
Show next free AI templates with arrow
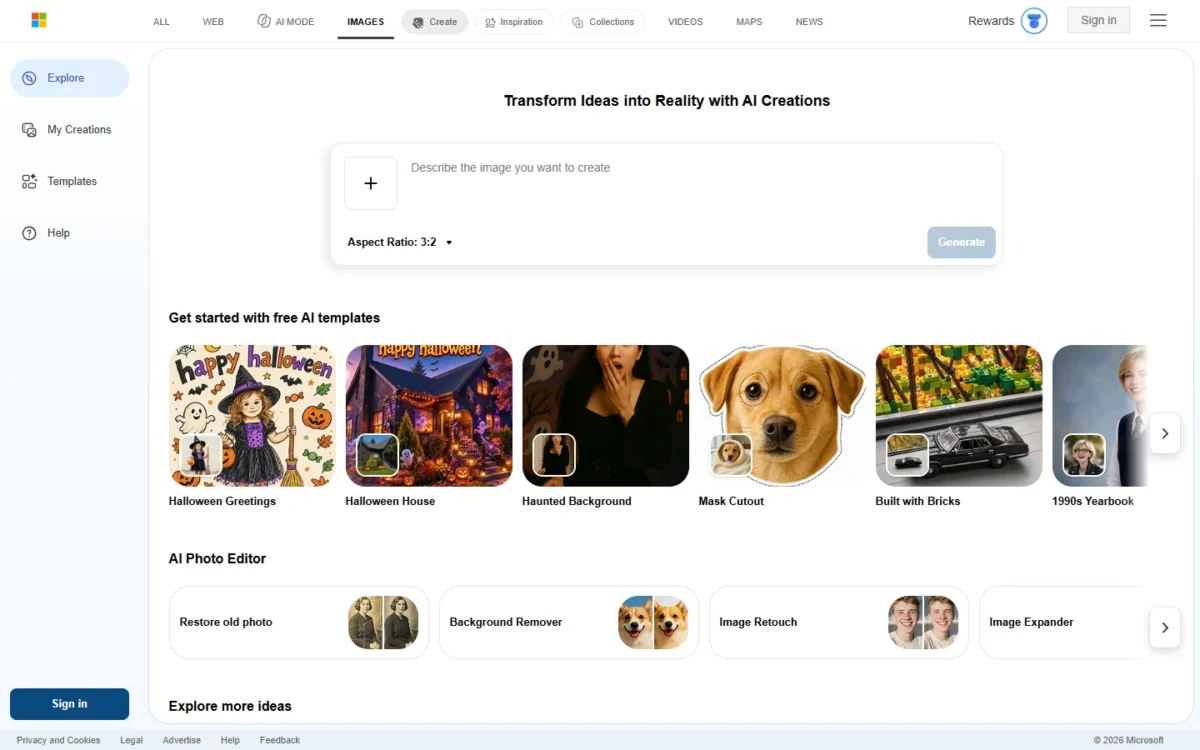coord(1165,434)
